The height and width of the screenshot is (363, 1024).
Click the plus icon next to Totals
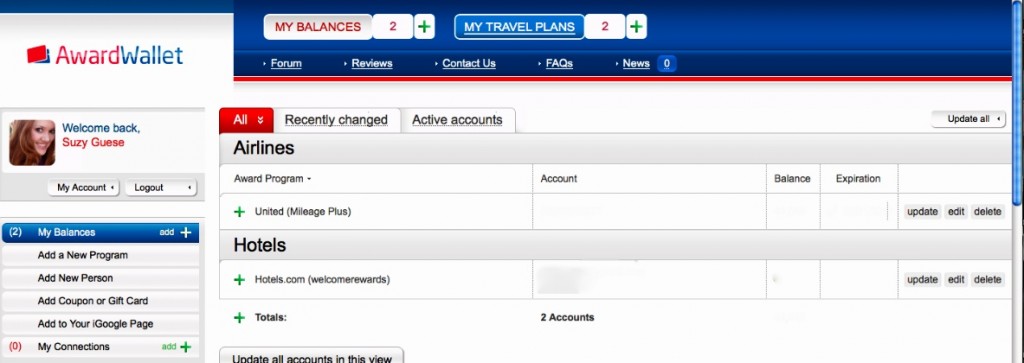pos(240,317)
